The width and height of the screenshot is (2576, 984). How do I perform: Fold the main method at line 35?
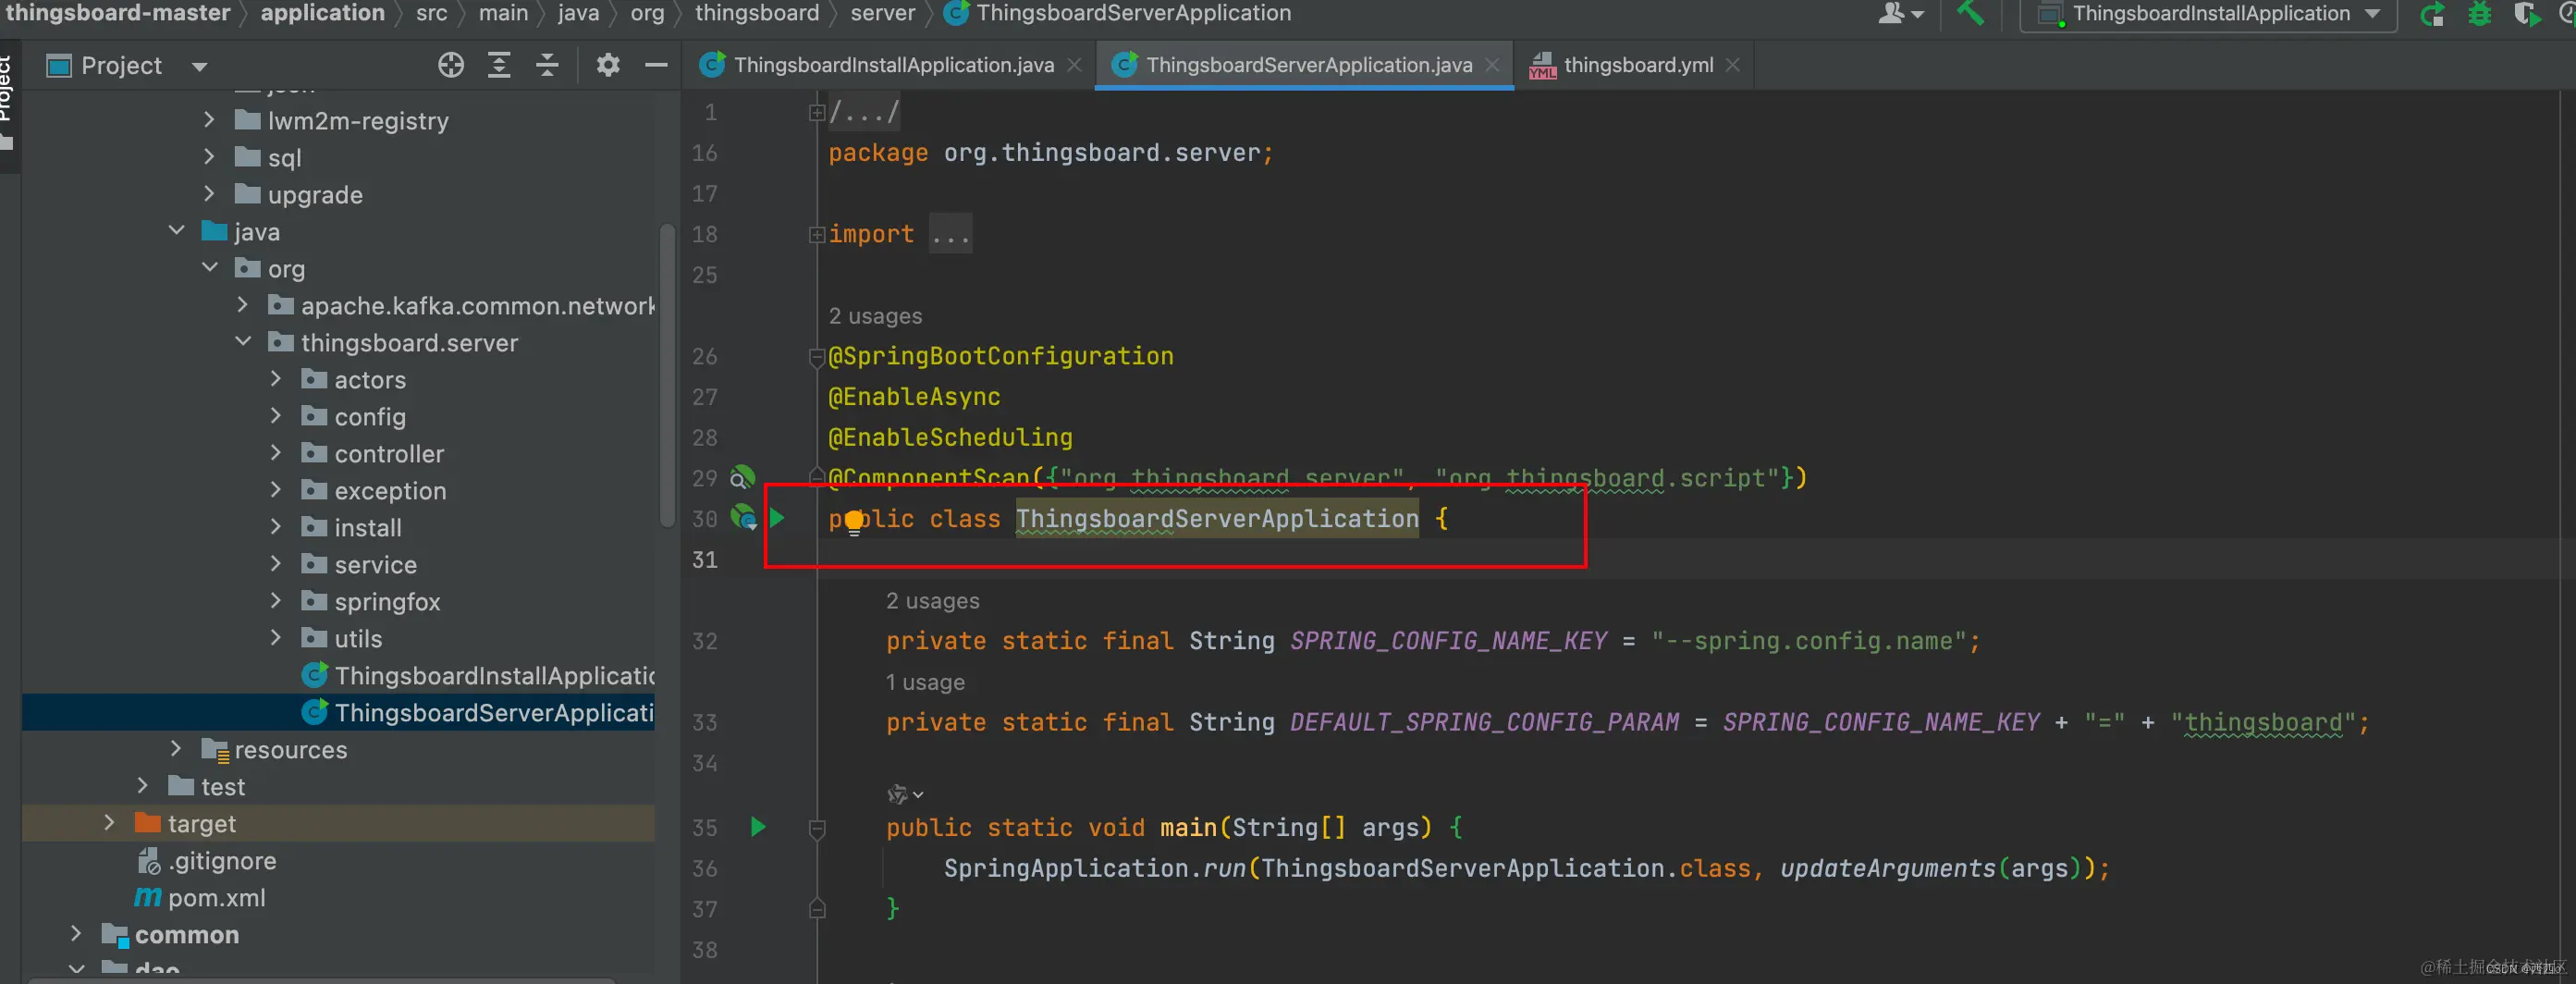816,828
